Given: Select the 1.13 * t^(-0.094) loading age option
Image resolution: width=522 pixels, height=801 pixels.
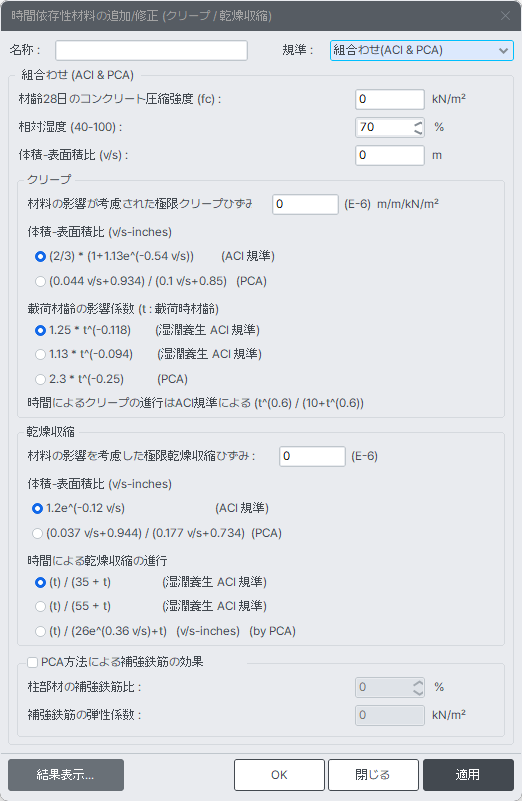Looking at the screenshot, I should click(x=40, y=354).
